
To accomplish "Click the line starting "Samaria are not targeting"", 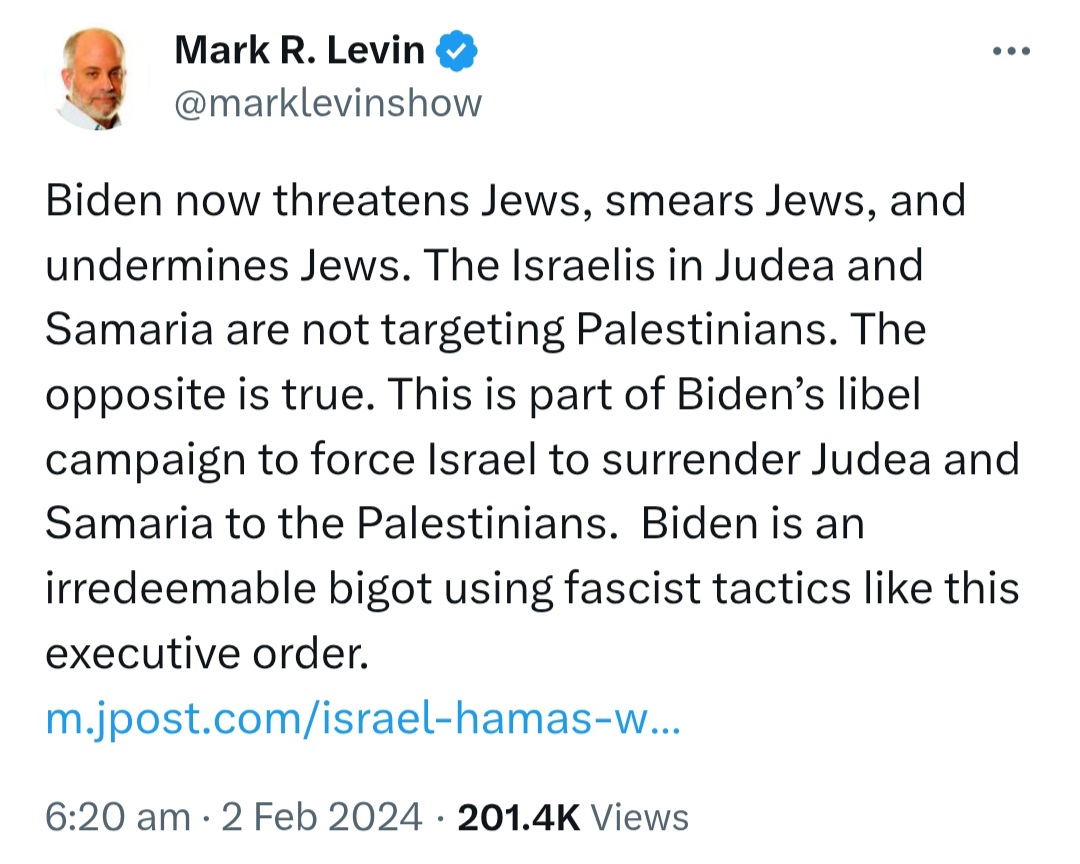I will point(486,329).
